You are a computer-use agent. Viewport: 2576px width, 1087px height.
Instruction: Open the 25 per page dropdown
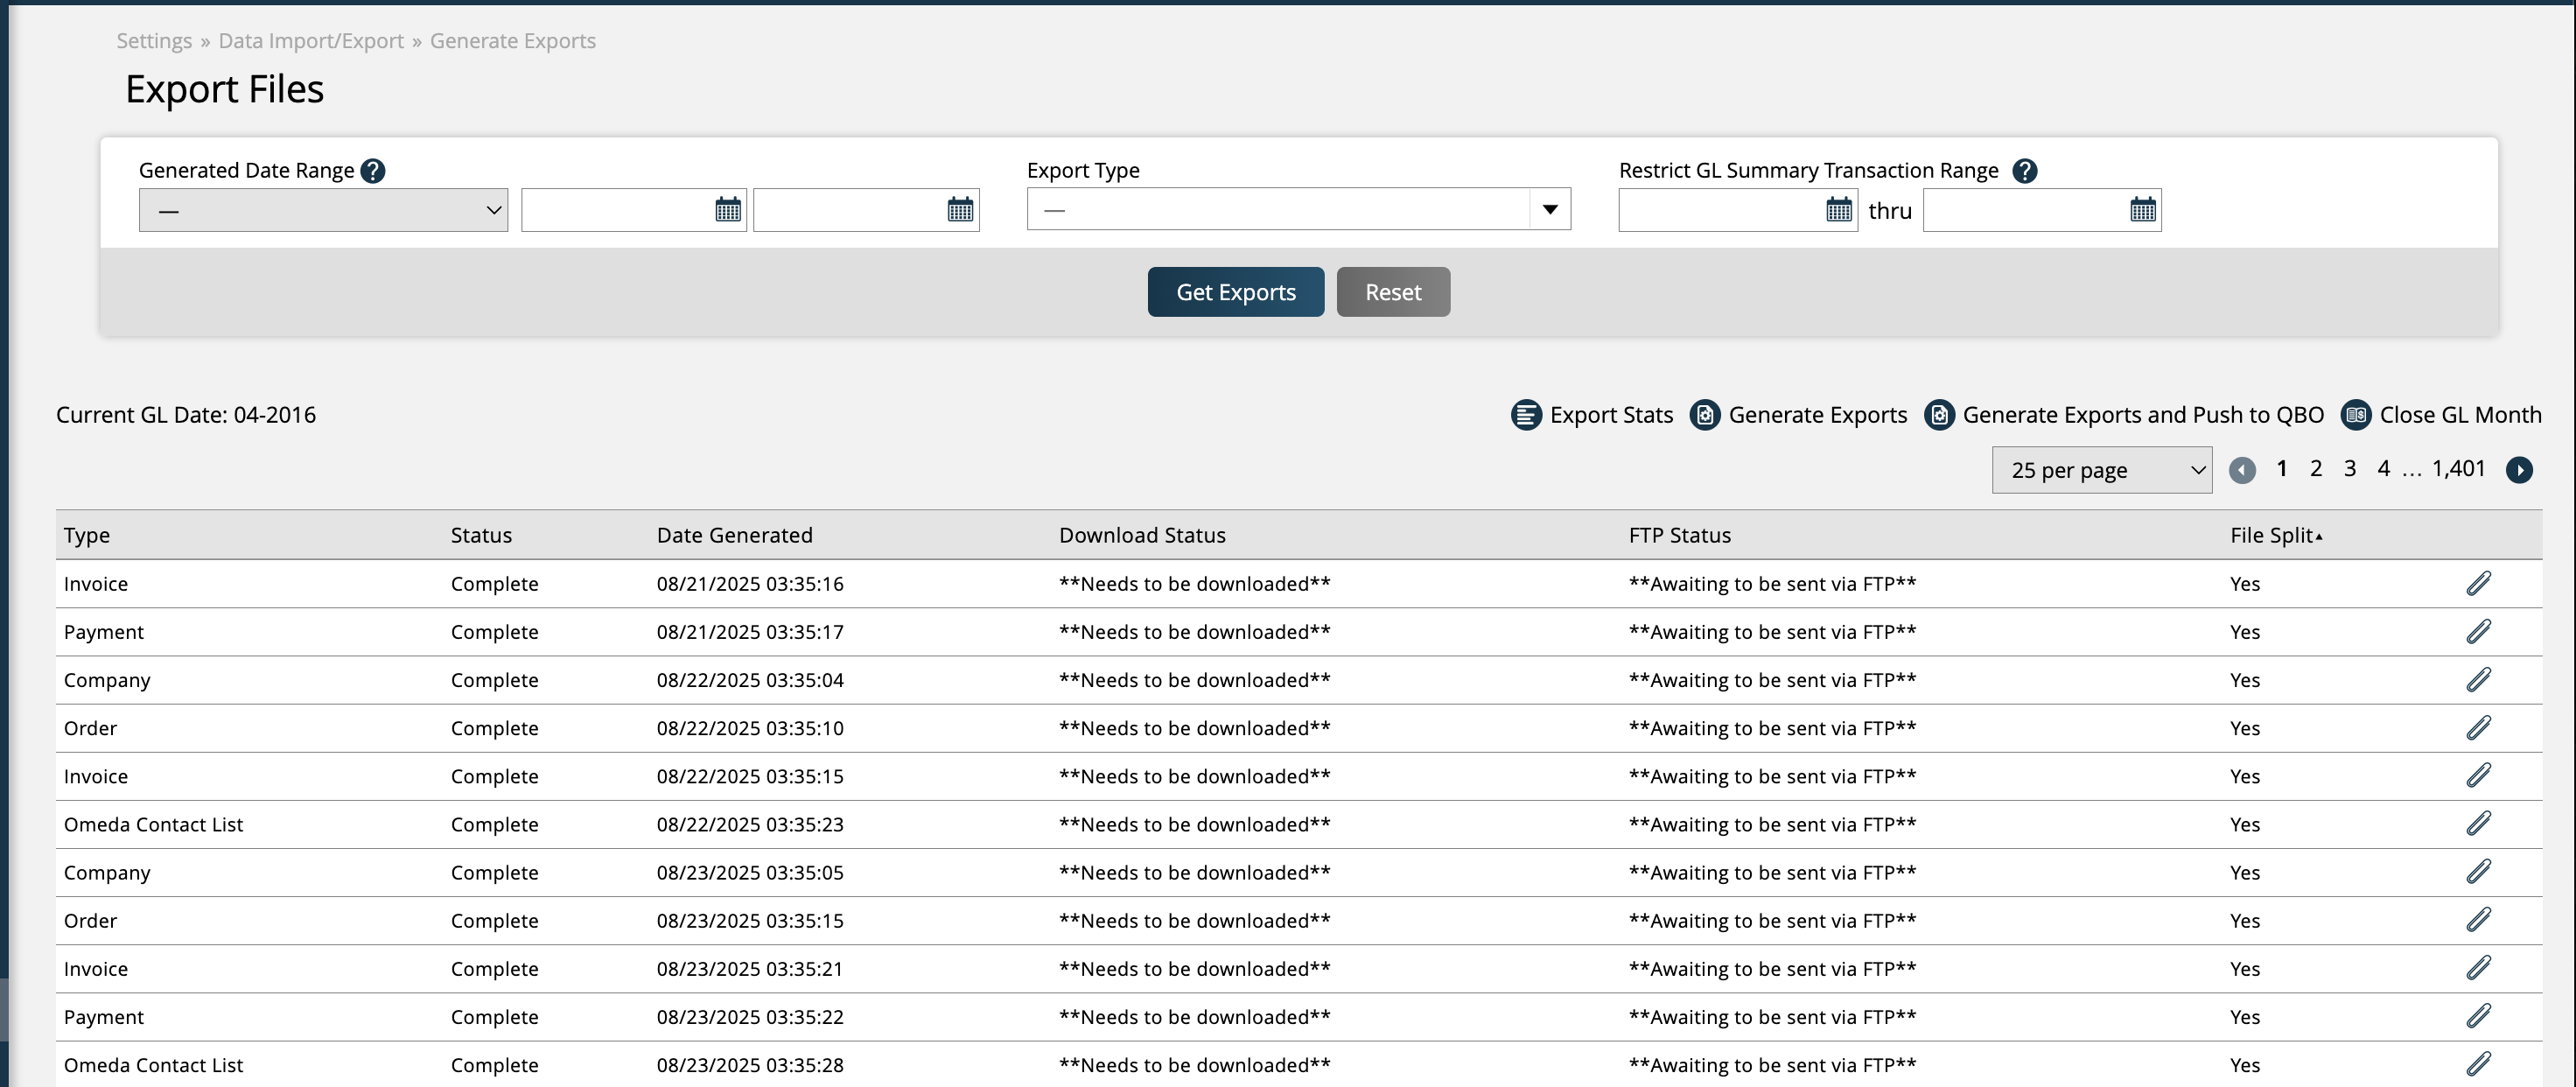(x=2101, y=470)
